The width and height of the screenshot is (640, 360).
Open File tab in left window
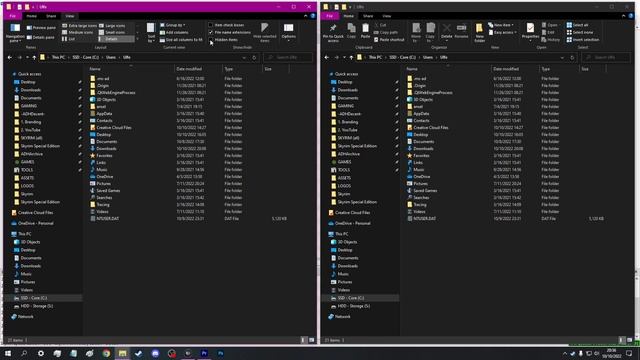point(13,16)
